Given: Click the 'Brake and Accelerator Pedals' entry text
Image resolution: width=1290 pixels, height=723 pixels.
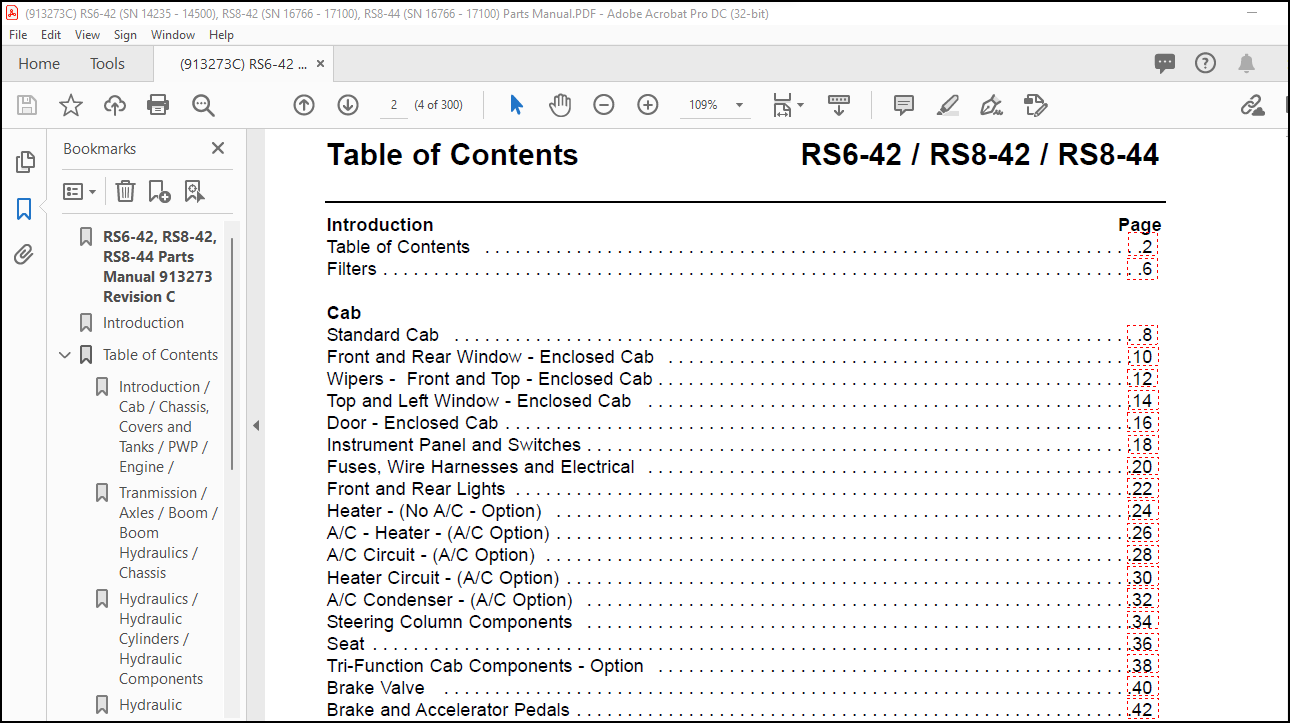Looking at the screenshot, I should 448,710.
